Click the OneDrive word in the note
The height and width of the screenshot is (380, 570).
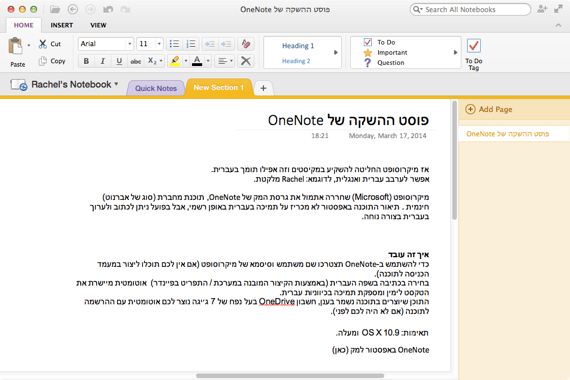277,301
